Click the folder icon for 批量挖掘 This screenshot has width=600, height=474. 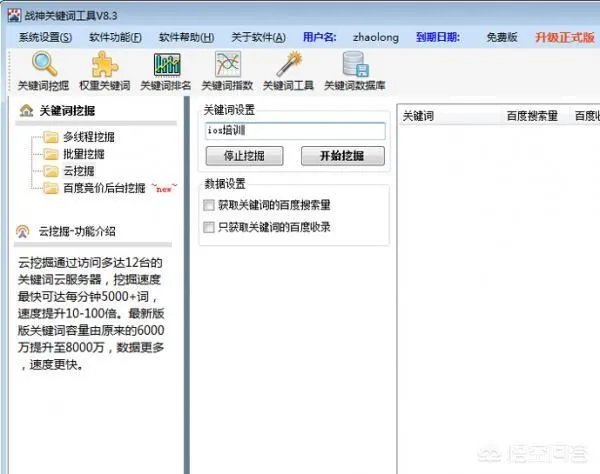[51, 154]
